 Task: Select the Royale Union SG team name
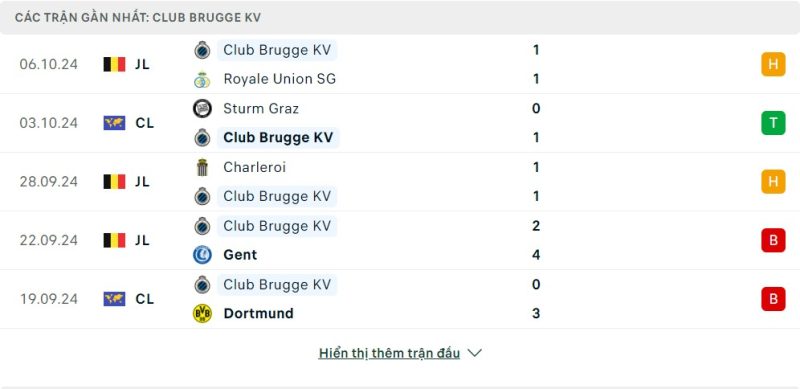[280, 79]
